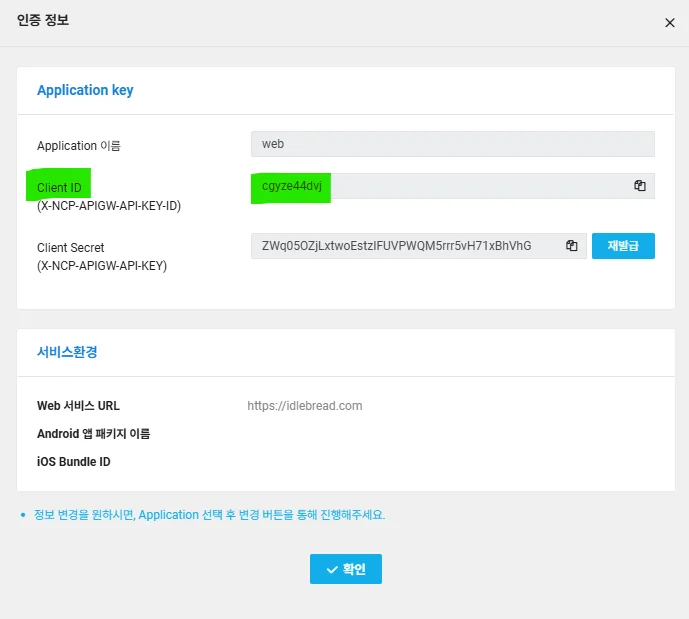Click the (X-NCP-APIGW-API-KEY) label text

point(102,266)
